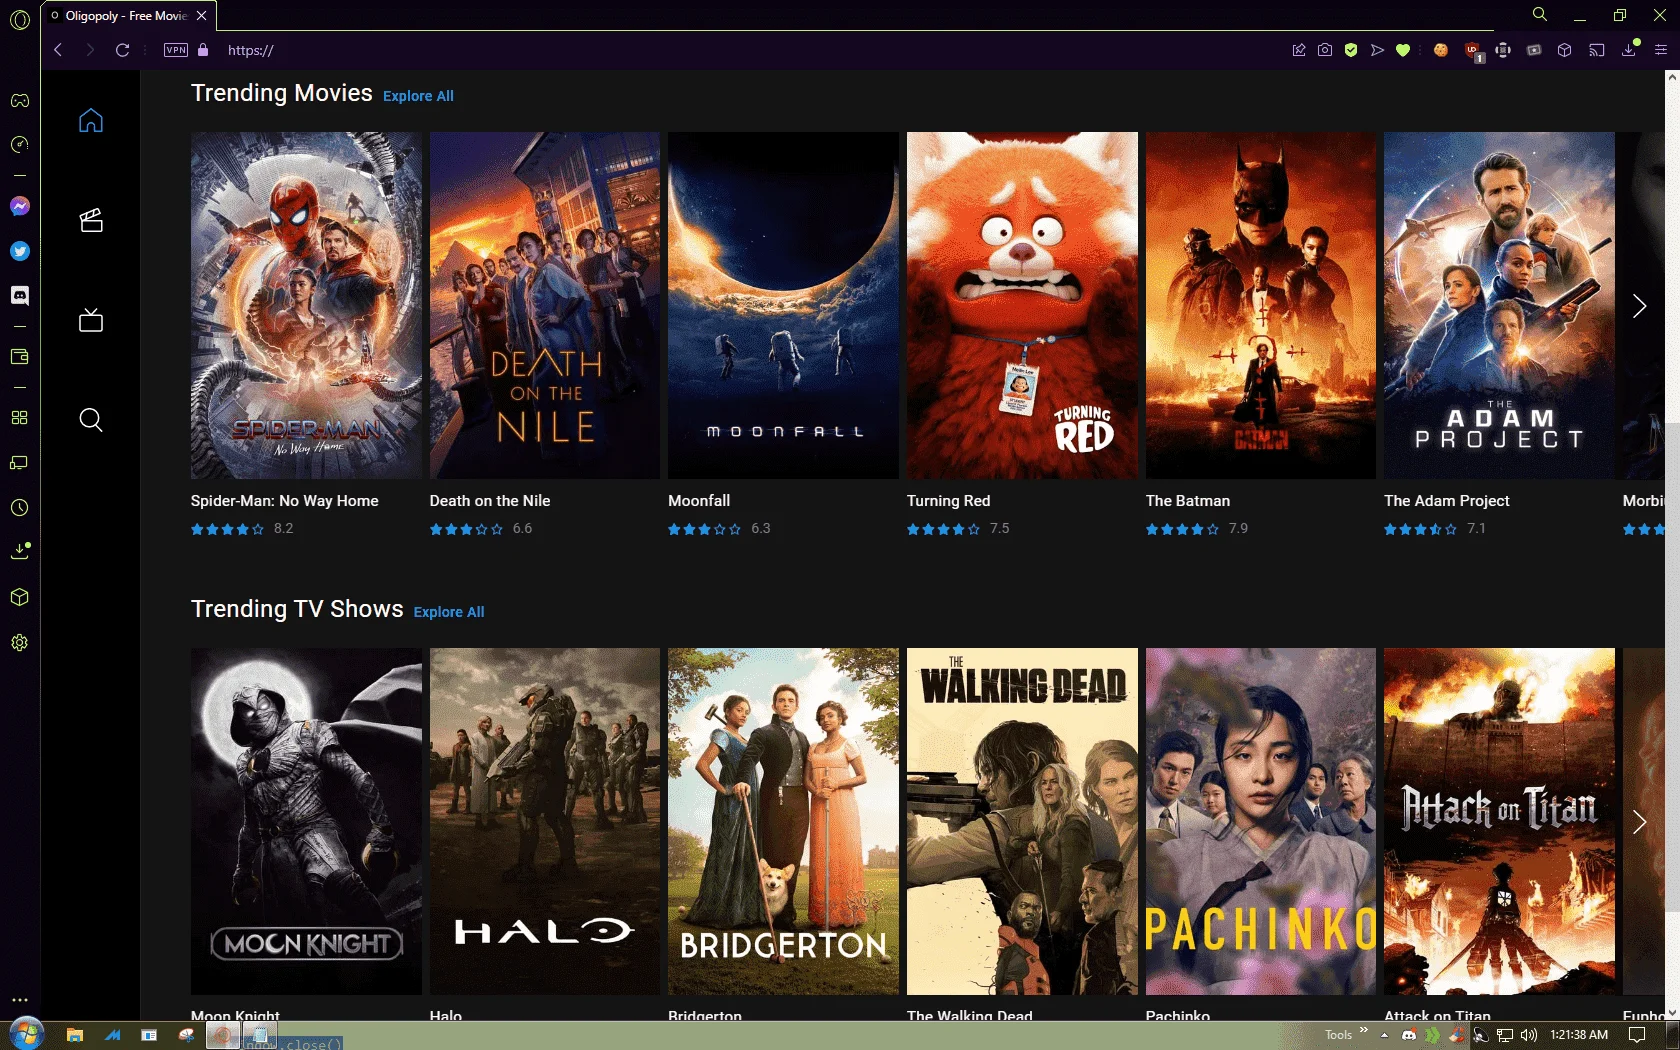Open the cookie extension icon
Screen dimensions: 1680x1050
tap(1441, 50)
